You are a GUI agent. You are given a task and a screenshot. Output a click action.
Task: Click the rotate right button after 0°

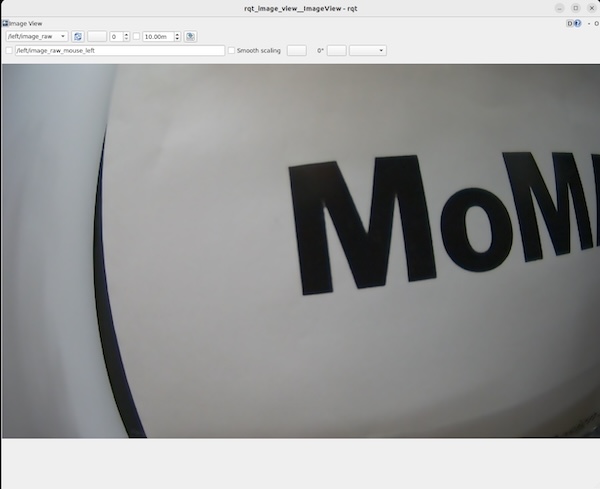point(337,51)
